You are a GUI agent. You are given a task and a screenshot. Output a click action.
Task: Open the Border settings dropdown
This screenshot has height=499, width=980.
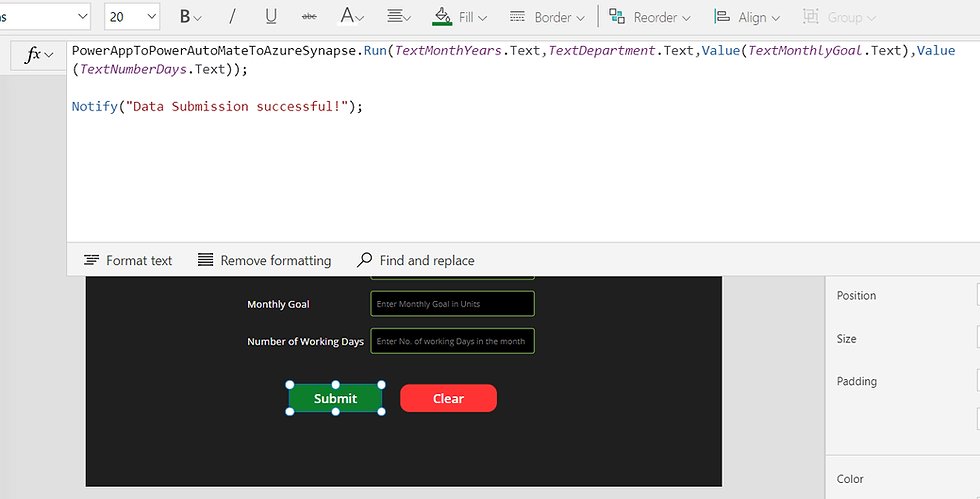click(x=547, y=17)
